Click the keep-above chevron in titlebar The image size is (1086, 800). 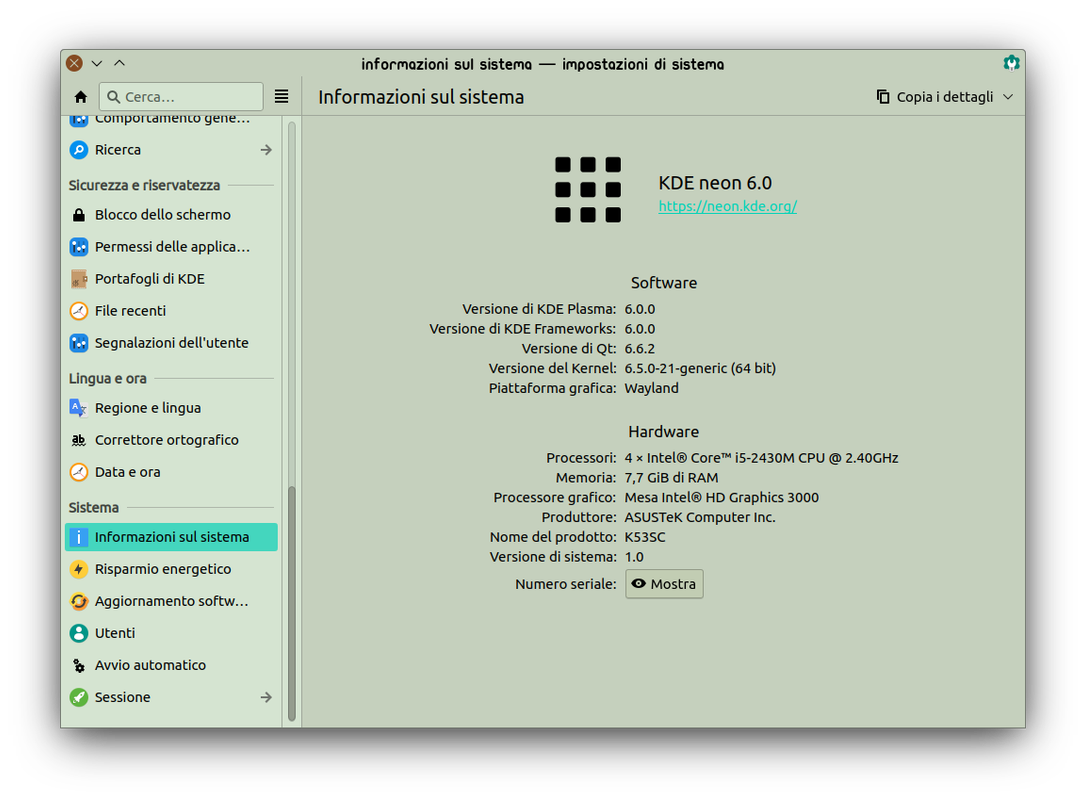pyautogui.click(x=120, y=64)
